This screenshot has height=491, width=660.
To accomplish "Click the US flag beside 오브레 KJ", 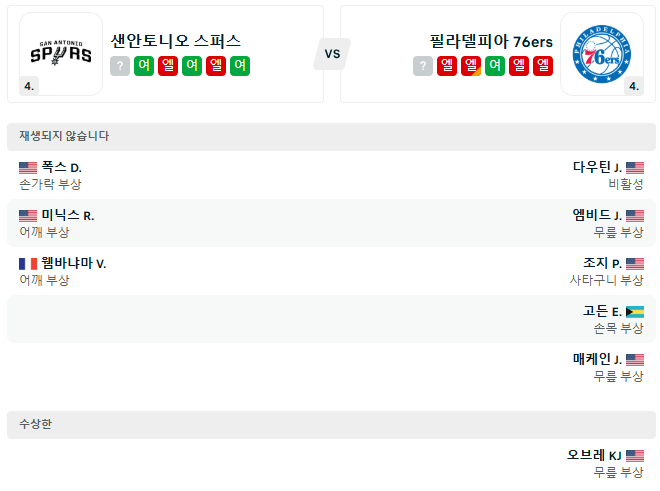I will point(635,455).
